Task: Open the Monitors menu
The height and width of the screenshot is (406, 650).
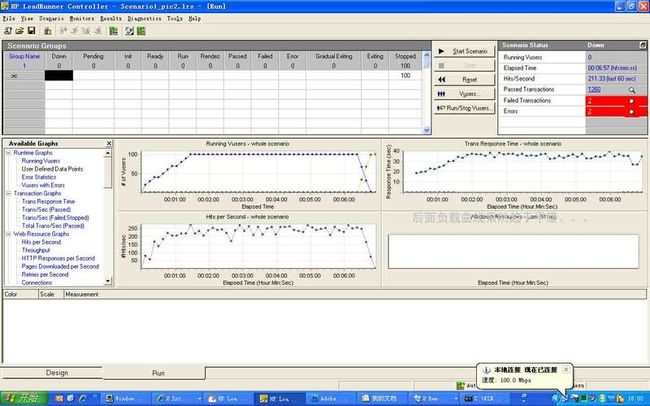Action: pos(82,19)
